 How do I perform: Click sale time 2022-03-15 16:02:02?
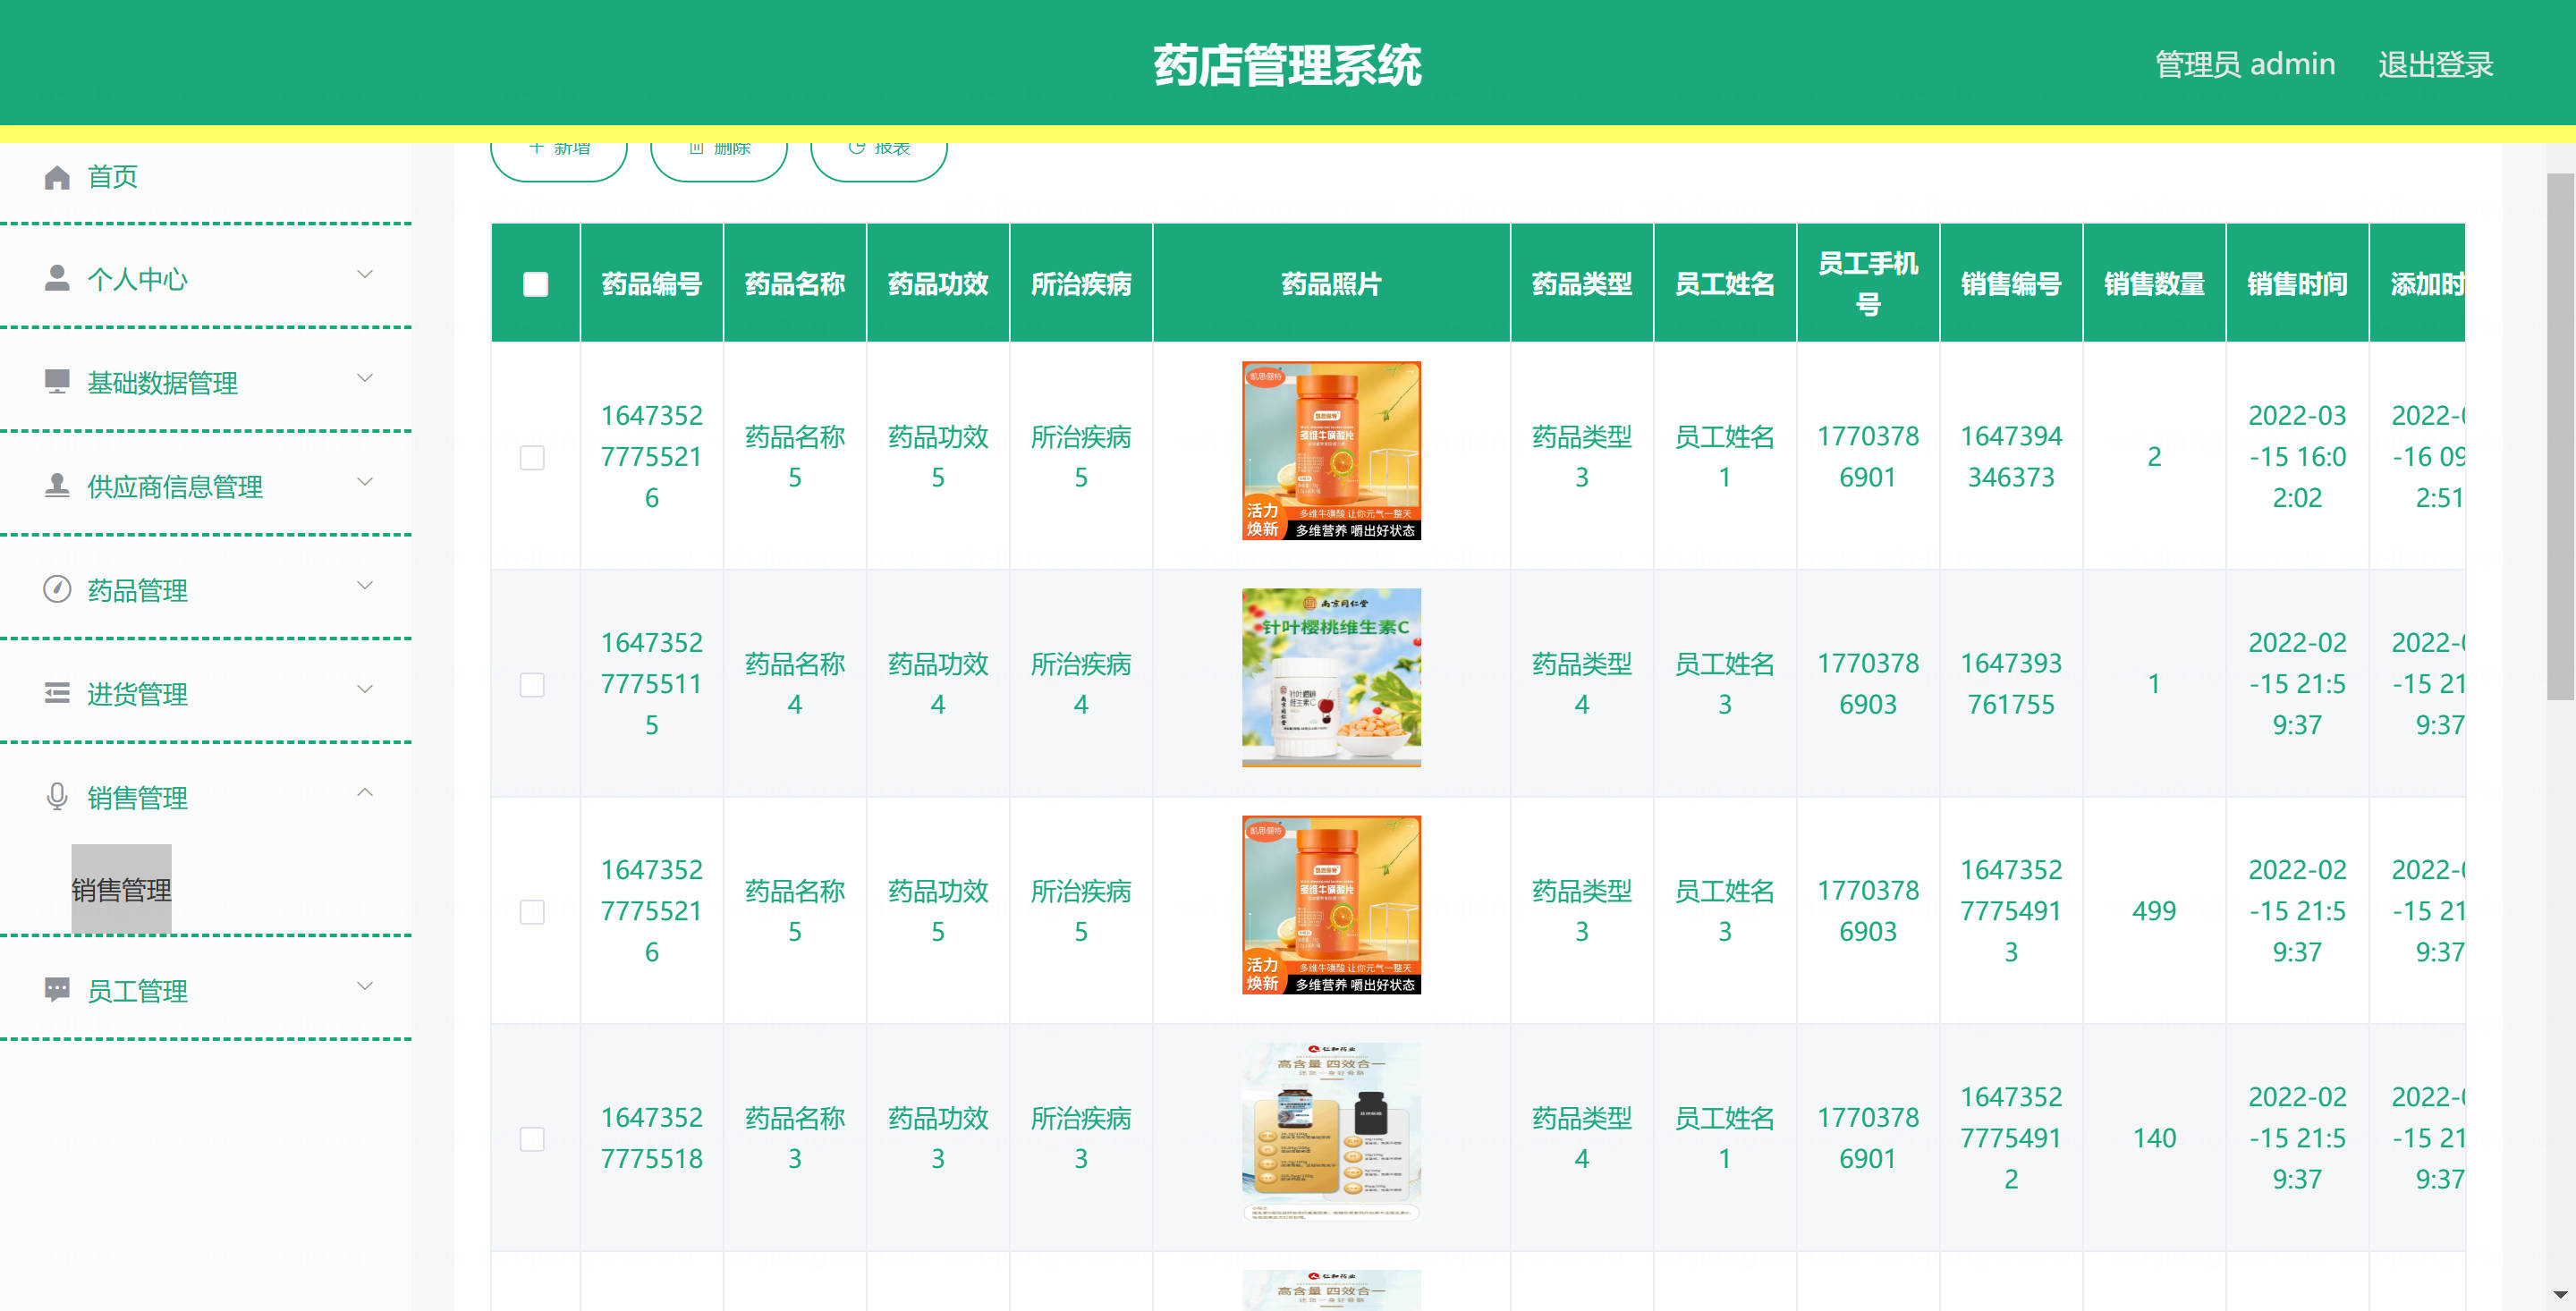2297,457
